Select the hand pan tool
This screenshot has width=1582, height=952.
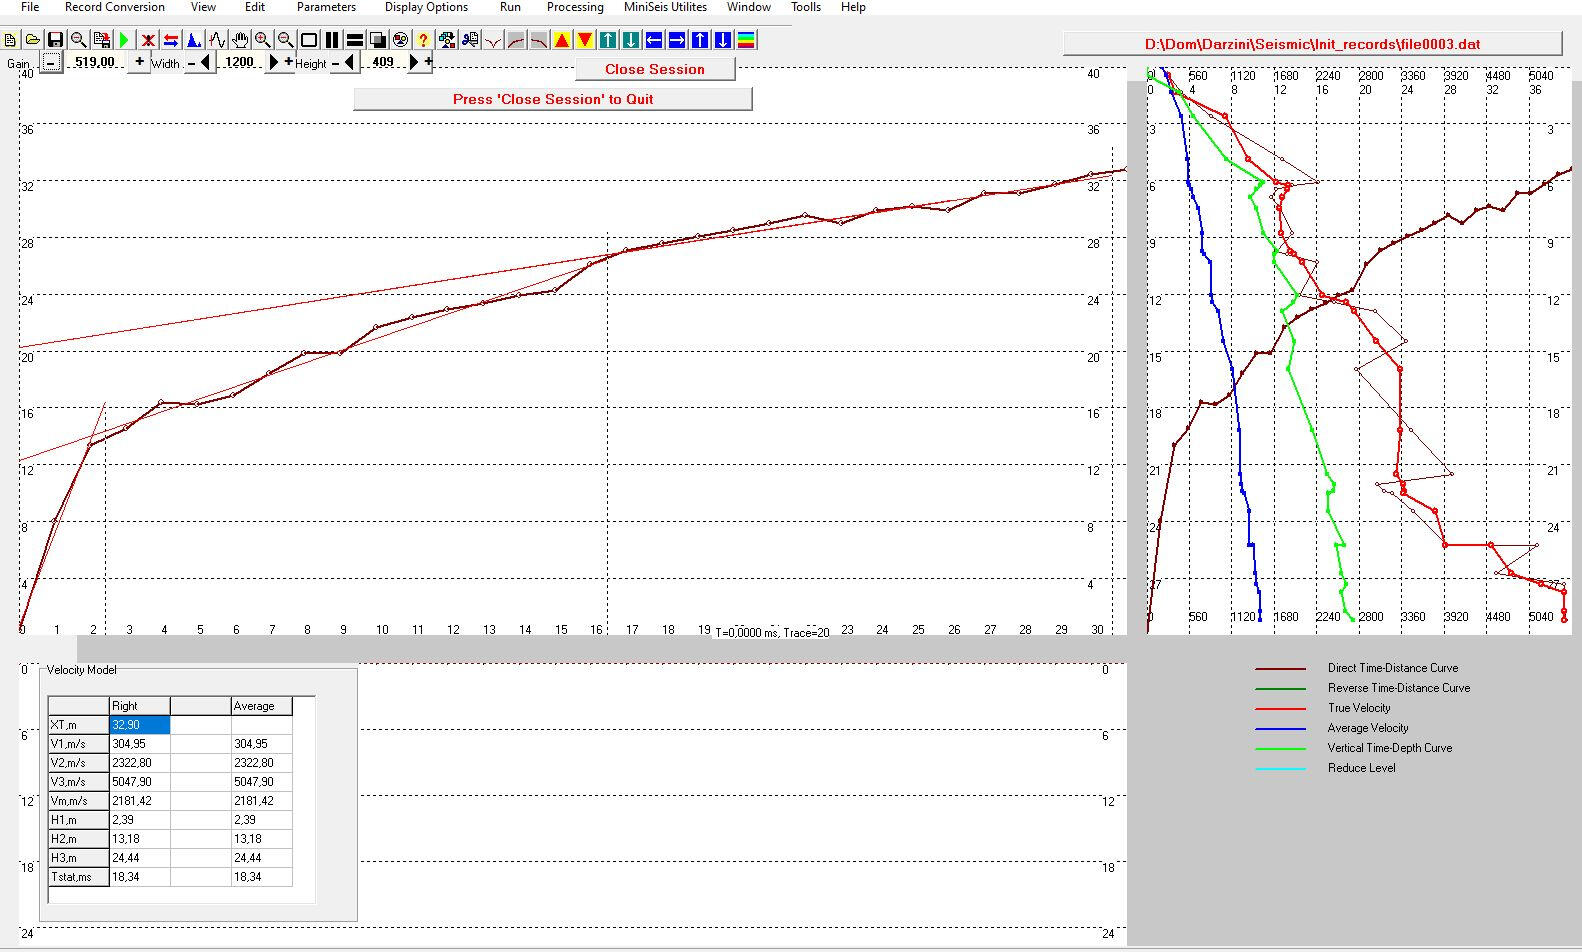[240, 40]
